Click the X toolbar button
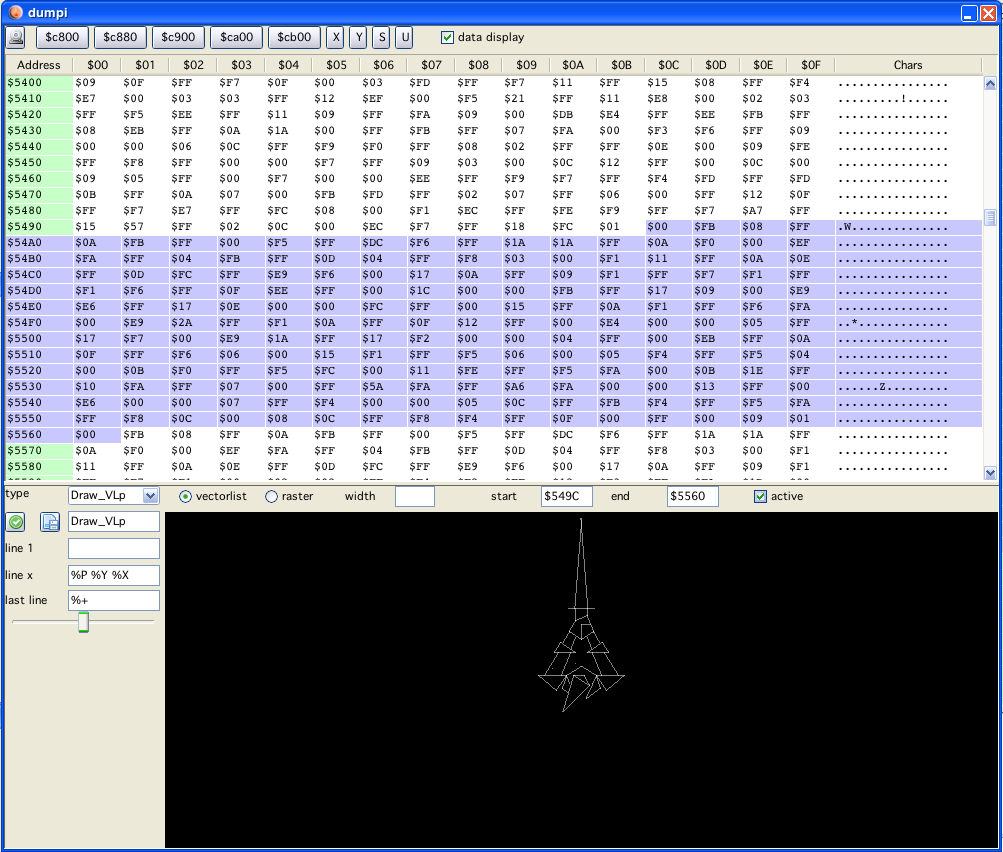The height and width of the screenshot is (852, 1003). click(336, 37)
